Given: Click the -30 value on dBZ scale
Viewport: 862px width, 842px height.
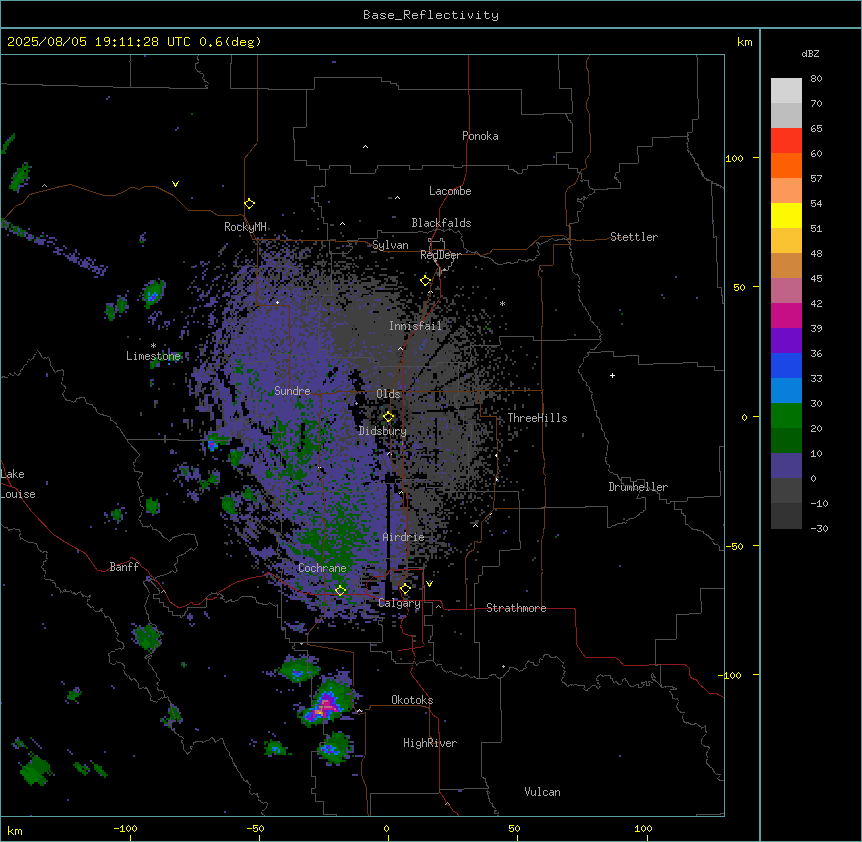Looking at the screenshot, I should tap(819, 528).
